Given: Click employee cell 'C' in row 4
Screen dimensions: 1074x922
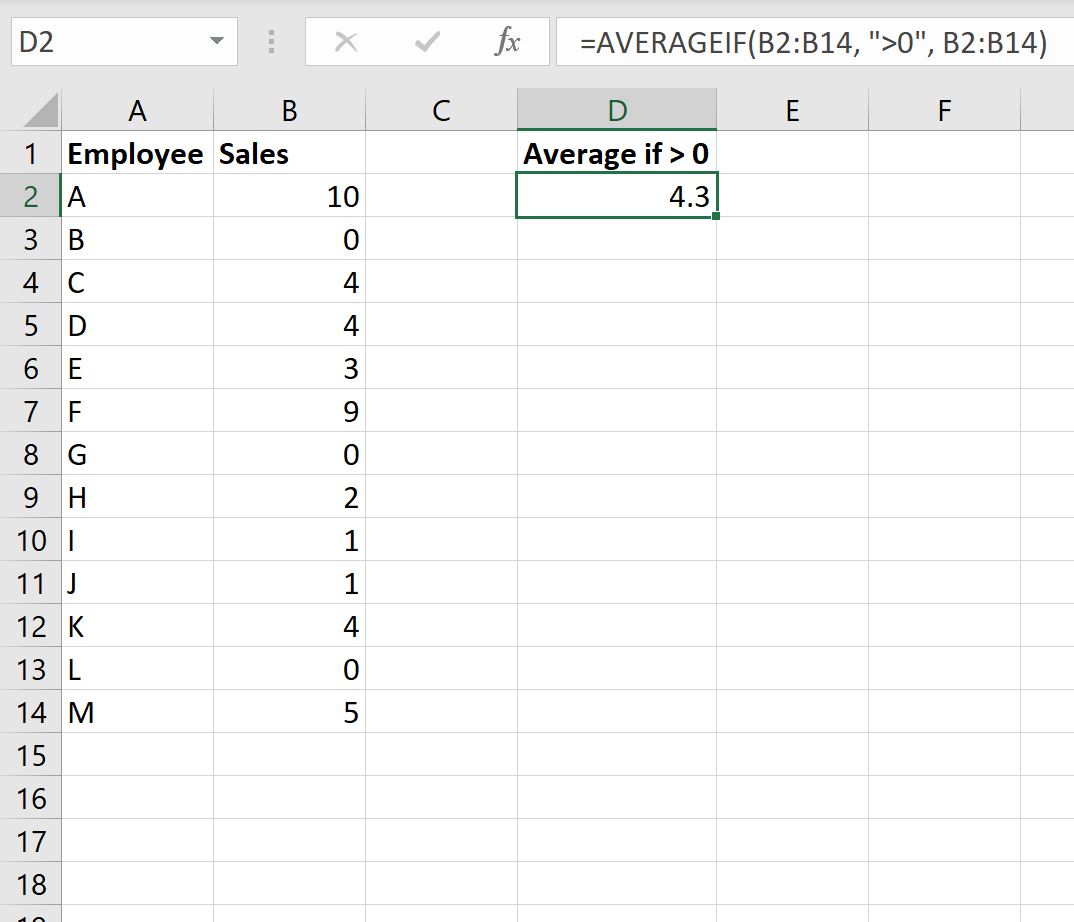Looking at the screenshot, I should tap(138, 282).
